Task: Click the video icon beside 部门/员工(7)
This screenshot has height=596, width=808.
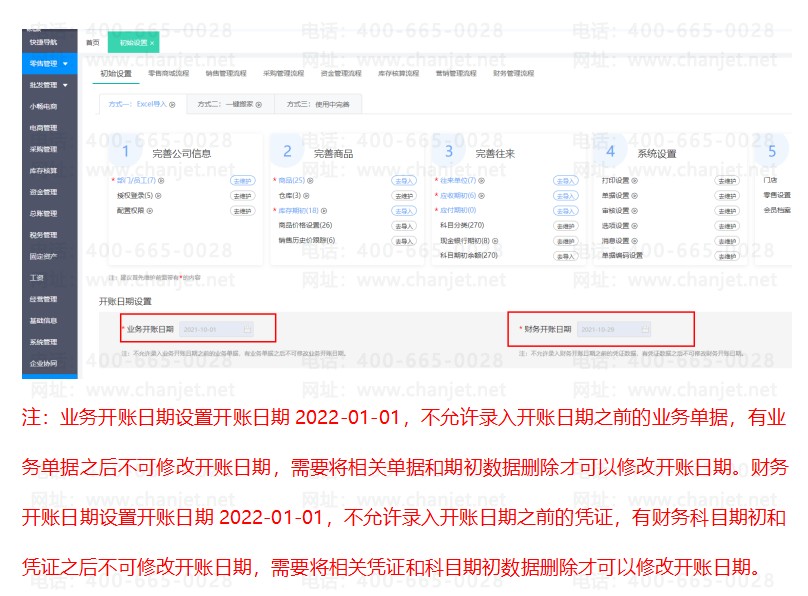Action: click(x=161, y=181)
